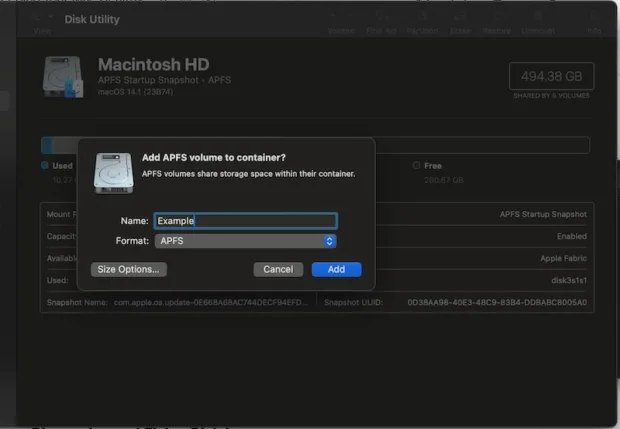
Task: Click the Erase toolbar item
Action: pos(460,24)
